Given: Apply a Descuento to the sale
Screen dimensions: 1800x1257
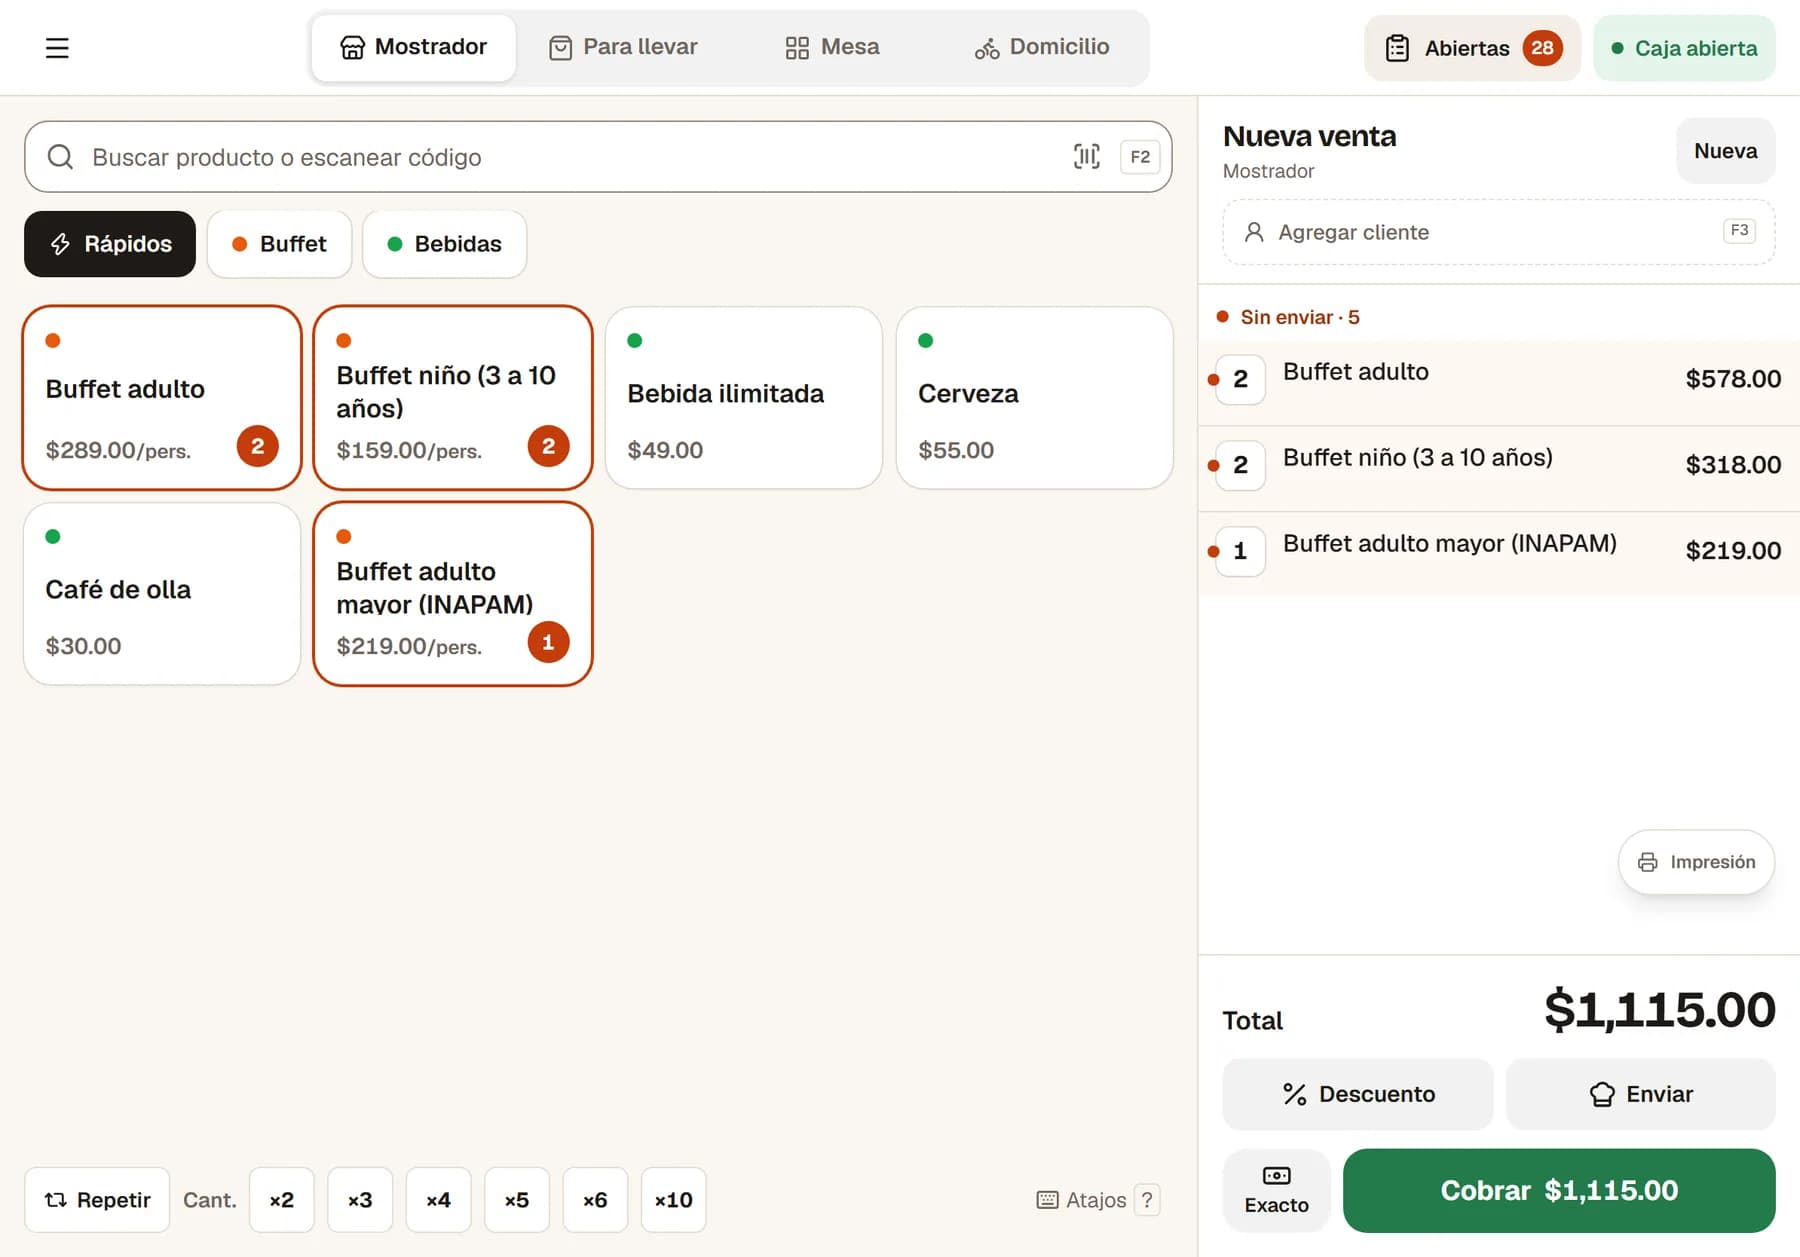Looking at the screenshot, I should pos(1358,1094).
